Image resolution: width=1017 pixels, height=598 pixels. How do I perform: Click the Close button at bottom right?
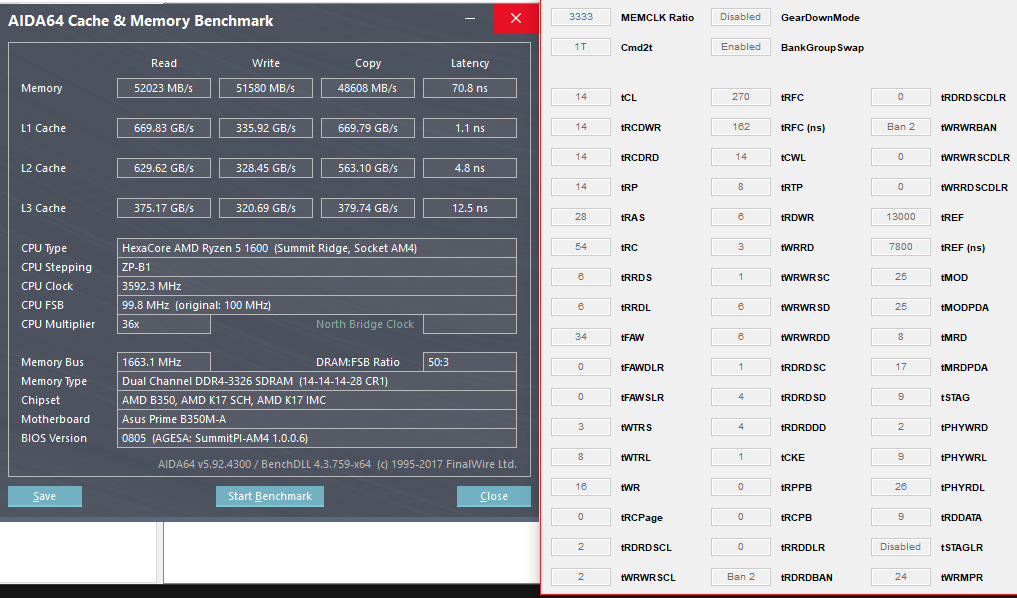[494, 496]
